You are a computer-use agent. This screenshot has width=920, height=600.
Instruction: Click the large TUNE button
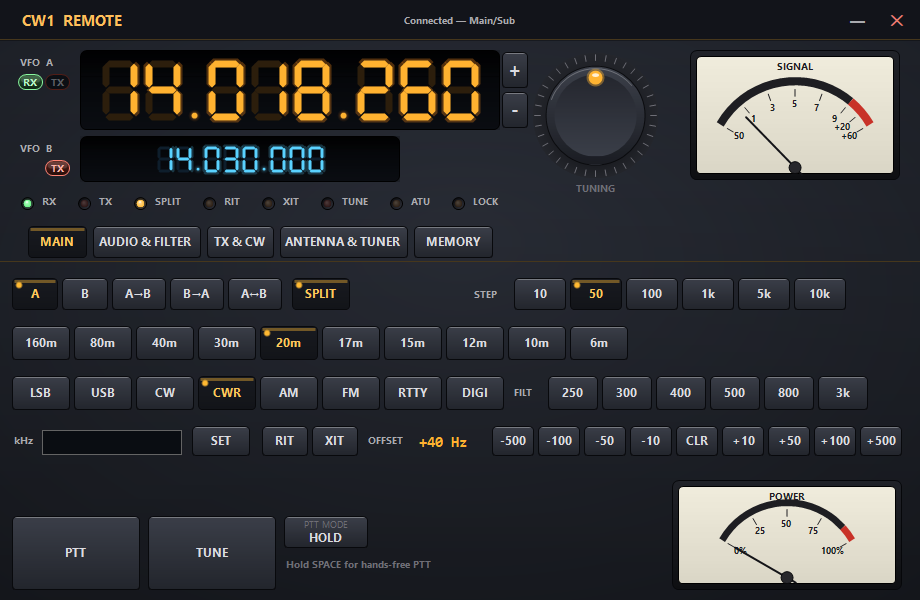(x=212, y=552)
